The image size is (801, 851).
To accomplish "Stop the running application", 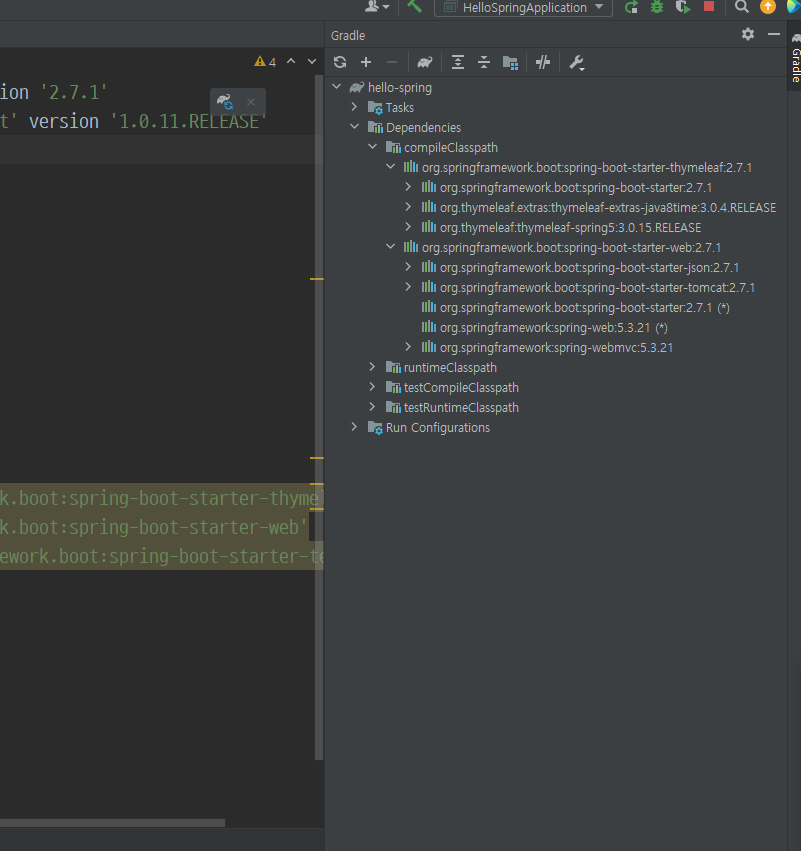I will 709,7.
